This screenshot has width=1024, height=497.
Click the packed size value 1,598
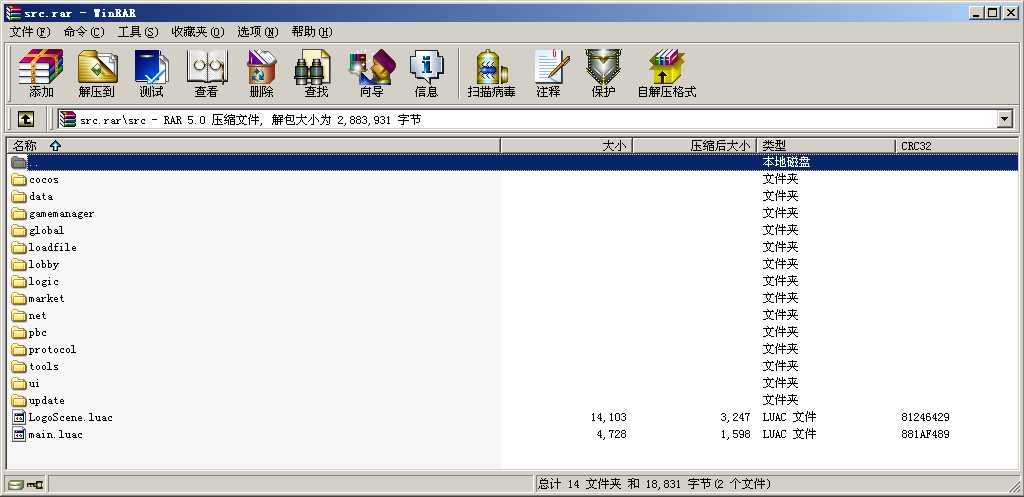pyautogui.click(x=736, y=434)
